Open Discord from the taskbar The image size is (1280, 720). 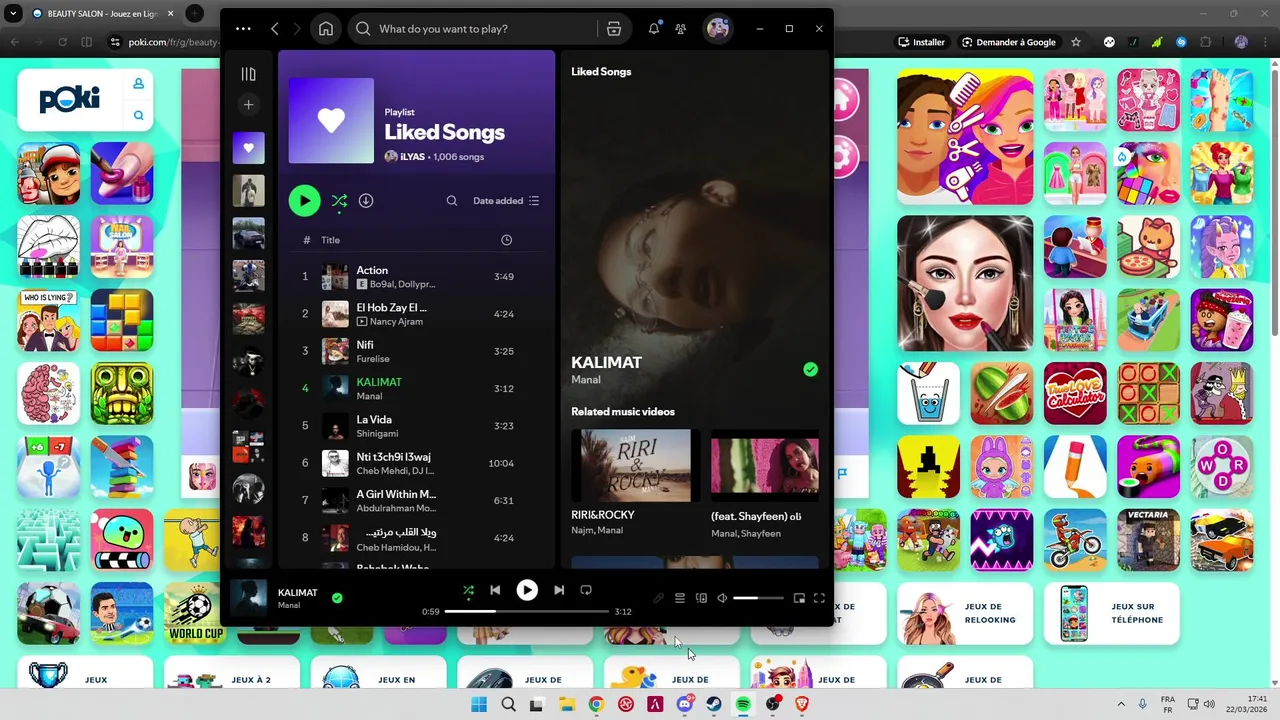click(x=685, y=704)
